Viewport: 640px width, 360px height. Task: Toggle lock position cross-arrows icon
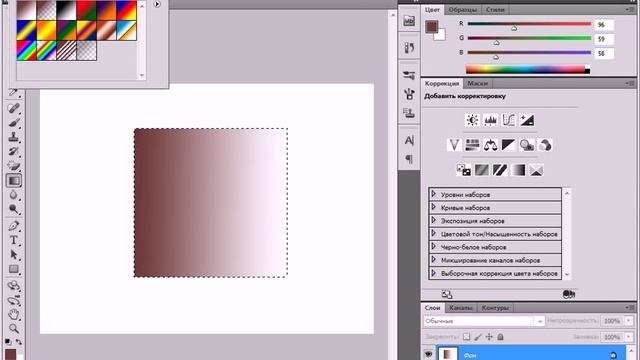(489, 337)
